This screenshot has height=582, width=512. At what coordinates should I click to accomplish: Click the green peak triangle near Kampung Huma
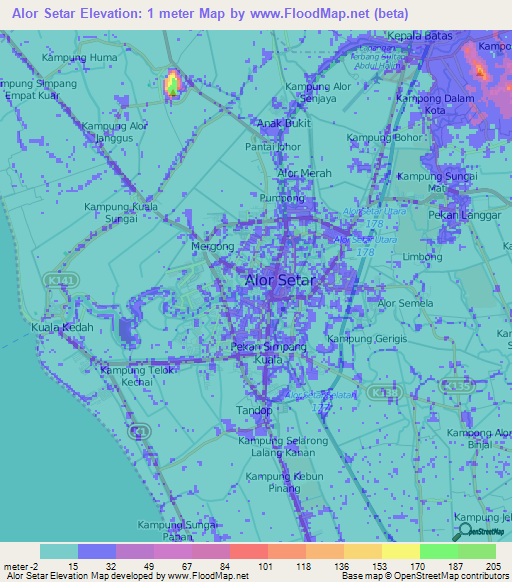pyautogui.click(x=173, y=90)
